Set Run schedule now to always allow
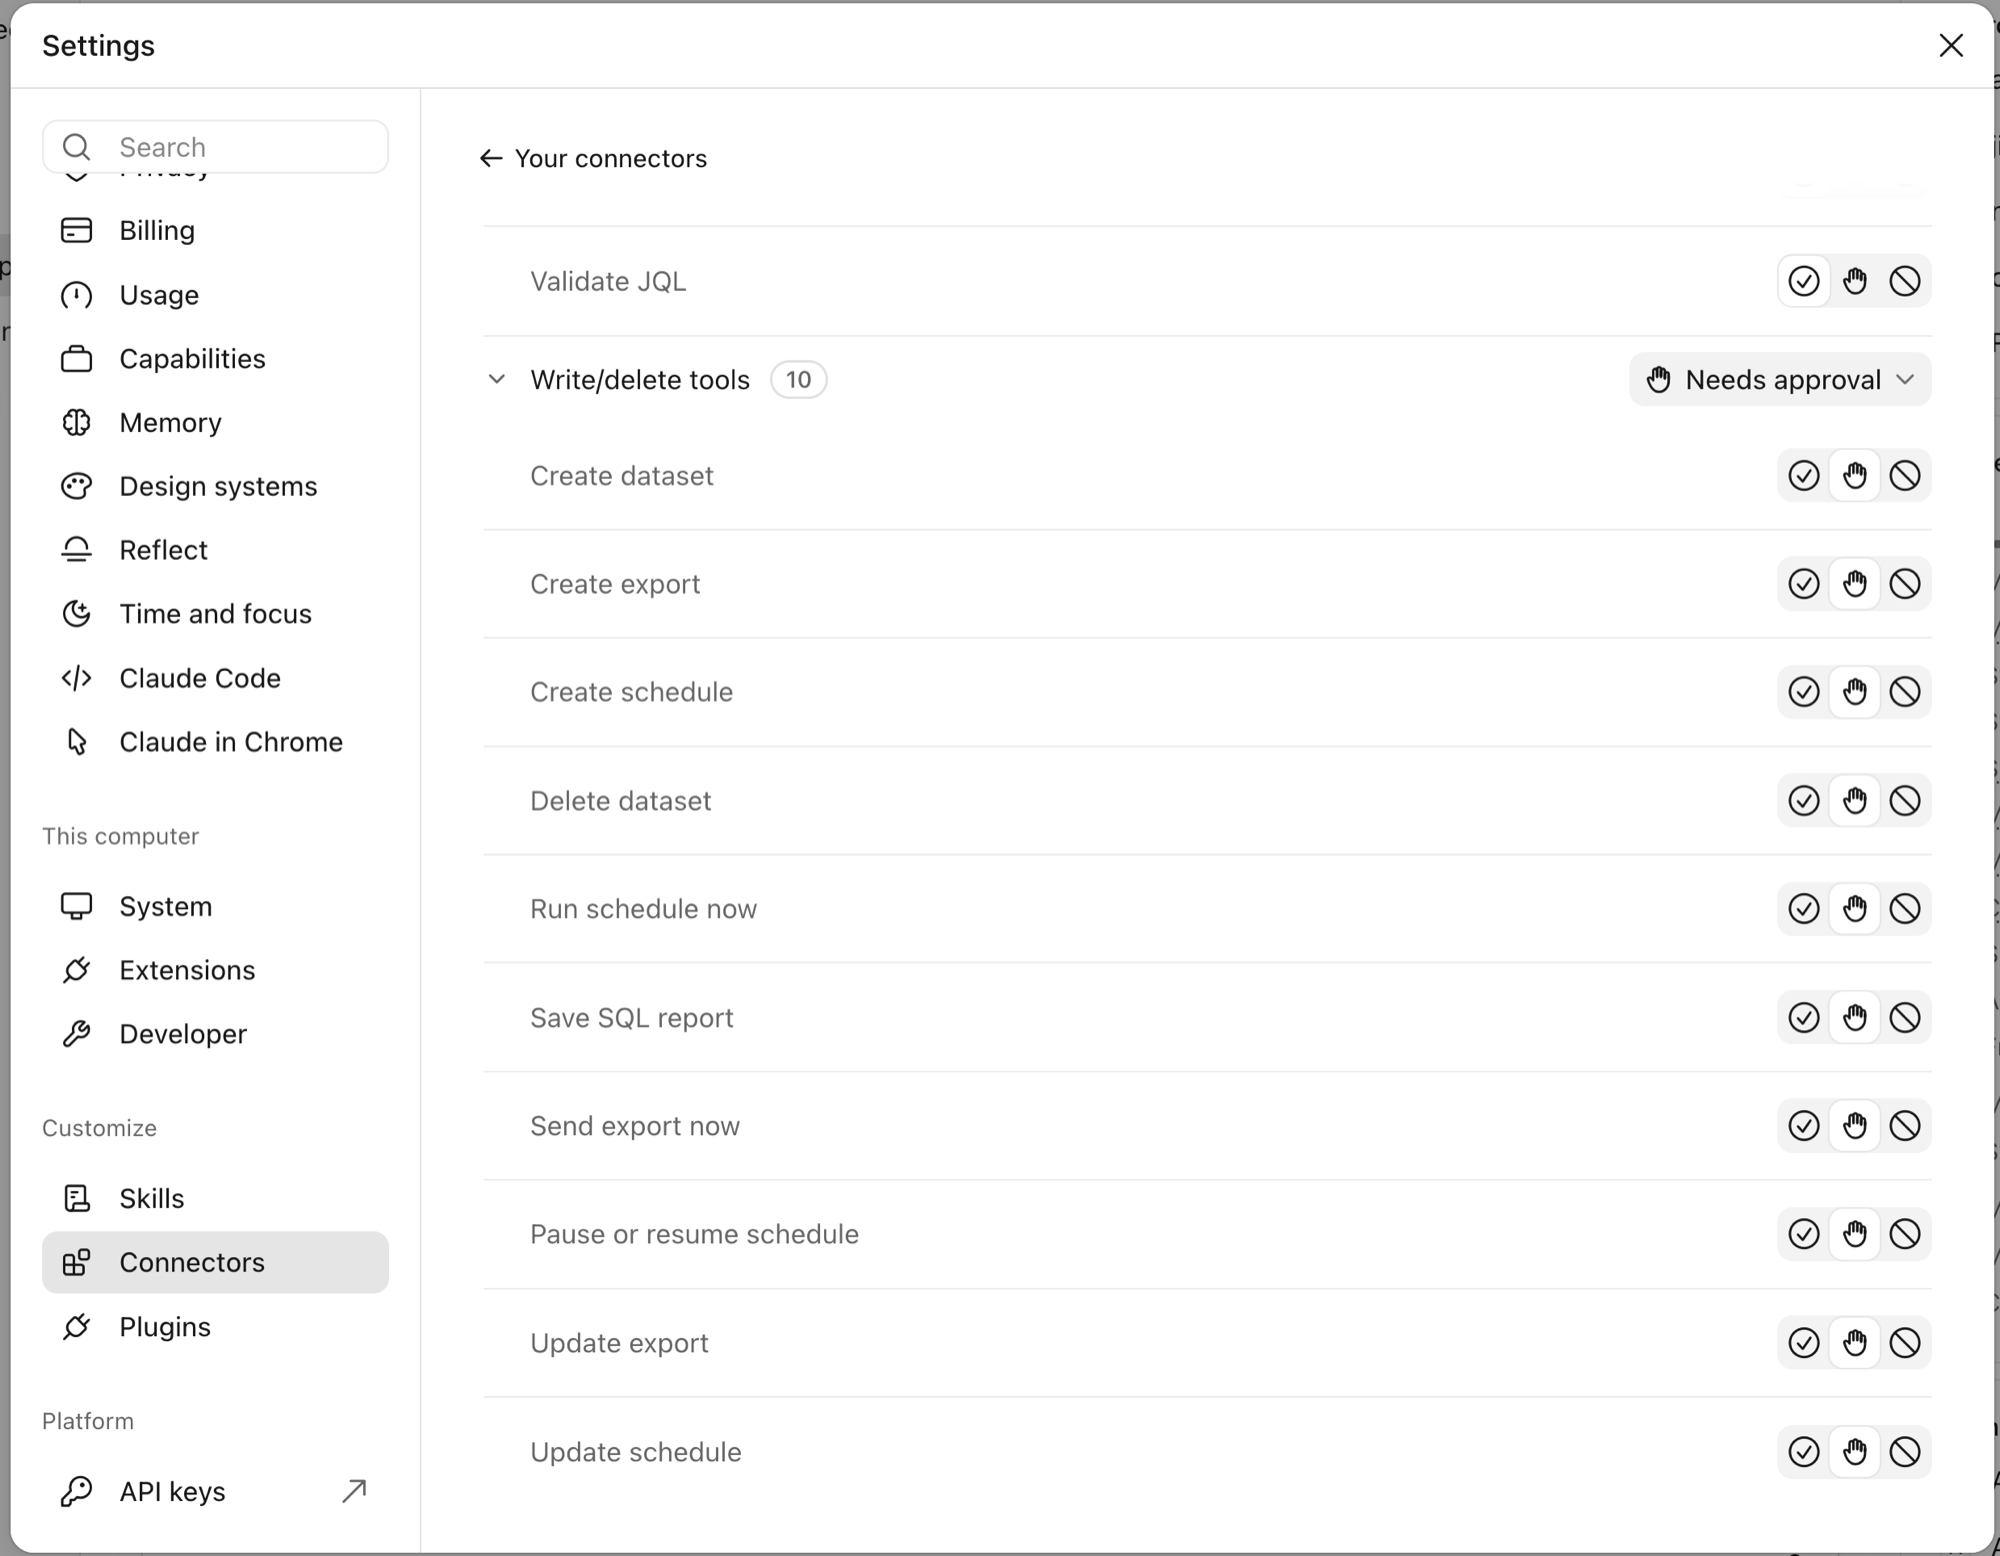Image resolution: width=2000 pixels, height=1556 pixels. 1803,909
